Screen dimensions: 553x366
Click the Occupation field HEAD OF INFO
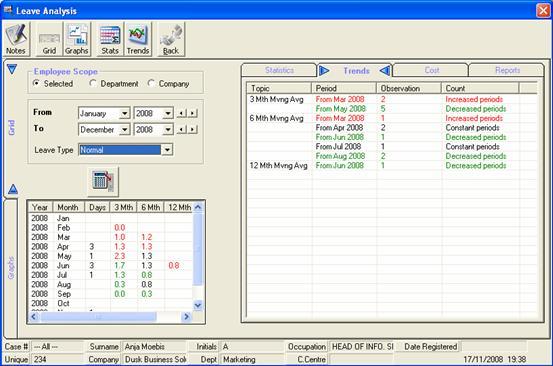pyautogui.click(x=361, y=347)
